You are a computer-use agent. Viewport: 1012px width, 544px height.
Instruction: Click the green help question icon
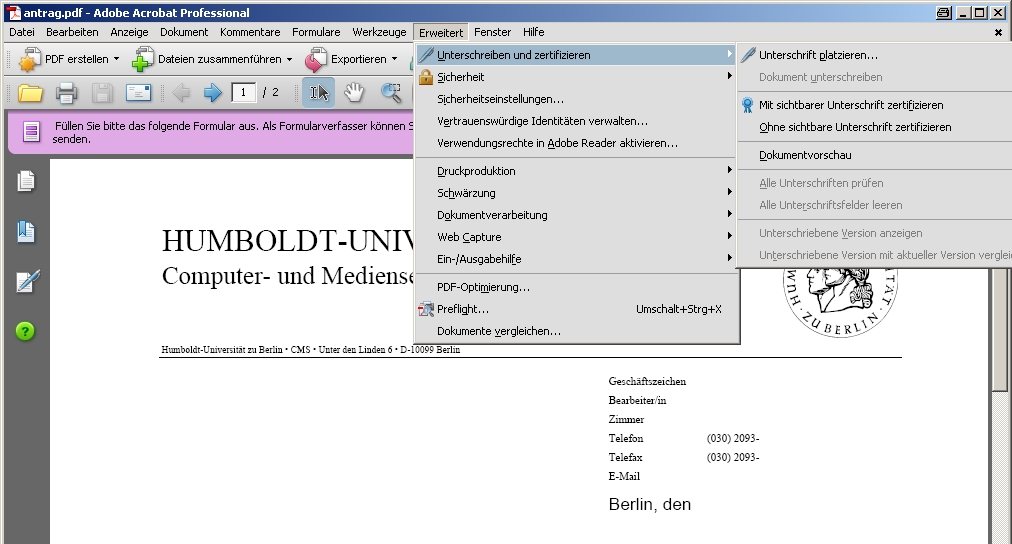pos(26,331)
